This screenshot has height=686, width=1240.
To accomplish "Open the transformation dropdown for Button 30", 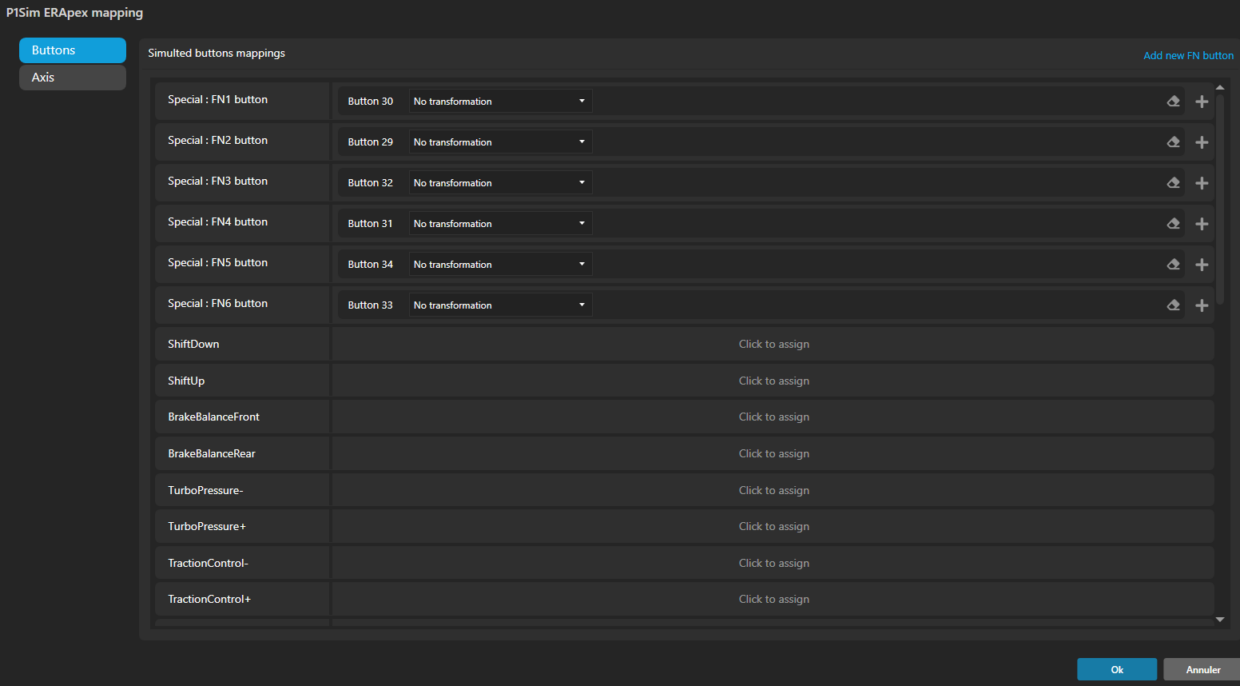I will click(500, 100).
